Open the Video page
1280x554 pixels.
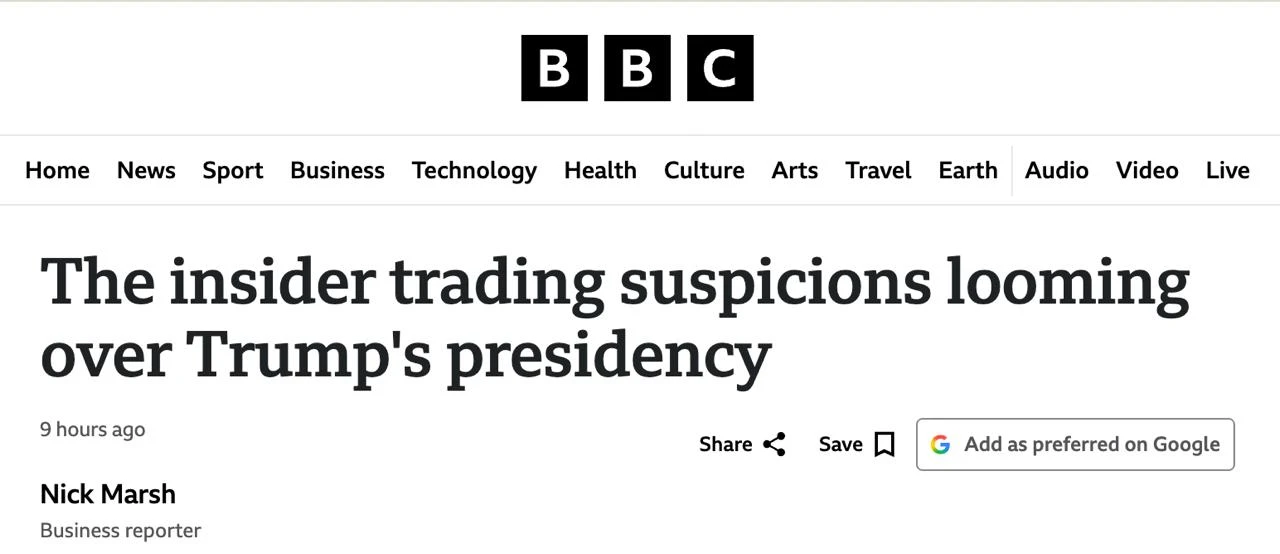point(1147,170)
